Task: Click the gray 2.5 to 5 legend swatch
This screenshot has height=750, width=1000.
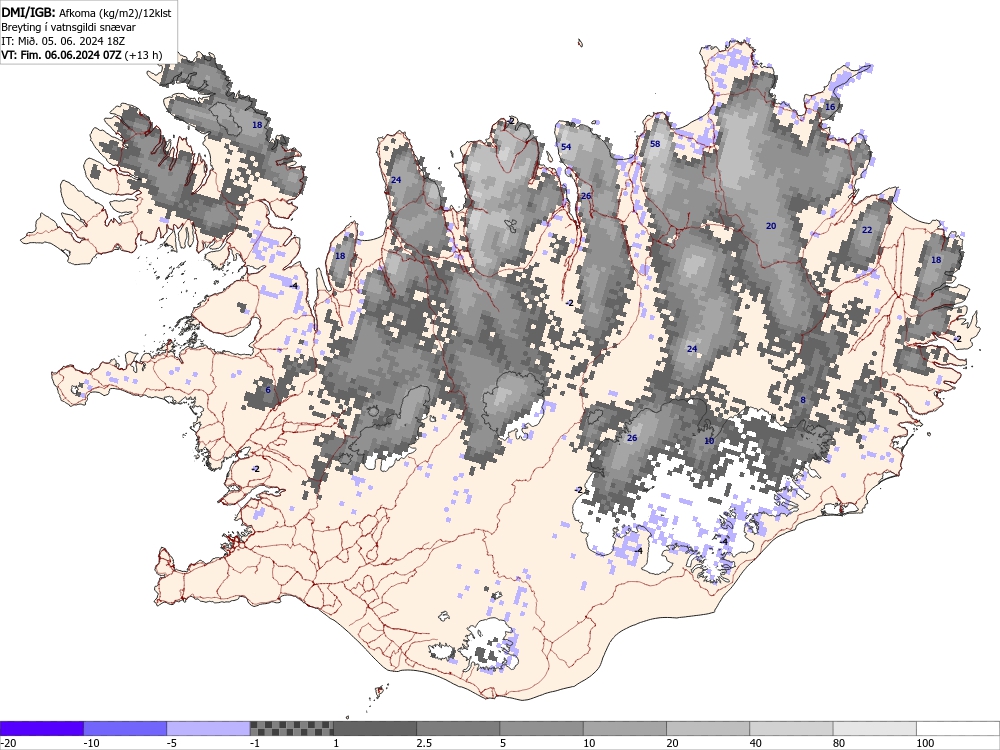Action: point(459,728)
